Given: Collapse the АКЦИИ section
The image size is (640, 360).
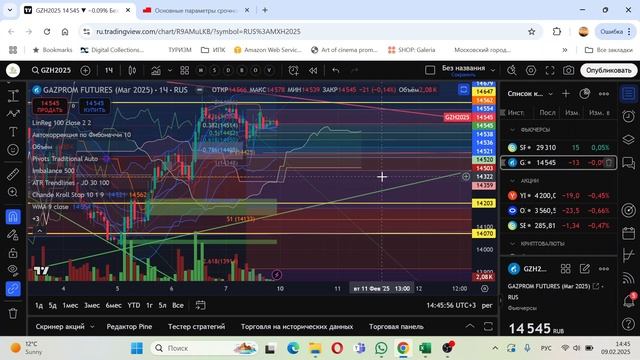Looking at the screenshot, I should pos(512,180).
